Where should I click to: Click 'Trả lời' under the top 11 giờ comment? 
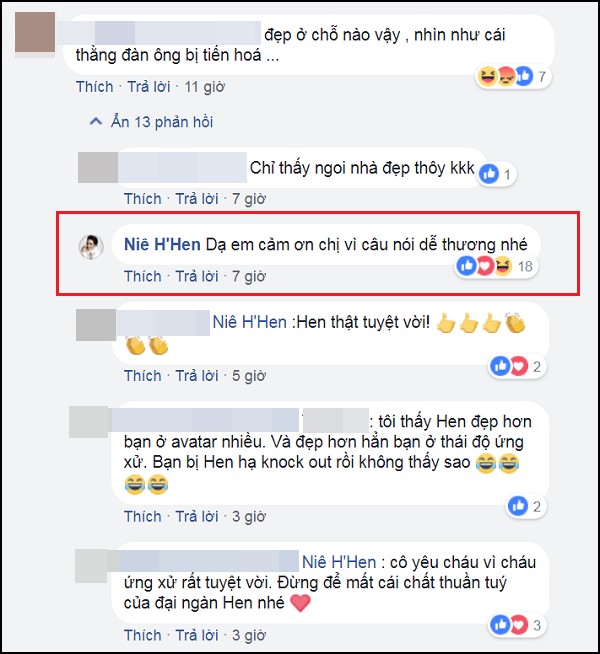pos(149,87)
